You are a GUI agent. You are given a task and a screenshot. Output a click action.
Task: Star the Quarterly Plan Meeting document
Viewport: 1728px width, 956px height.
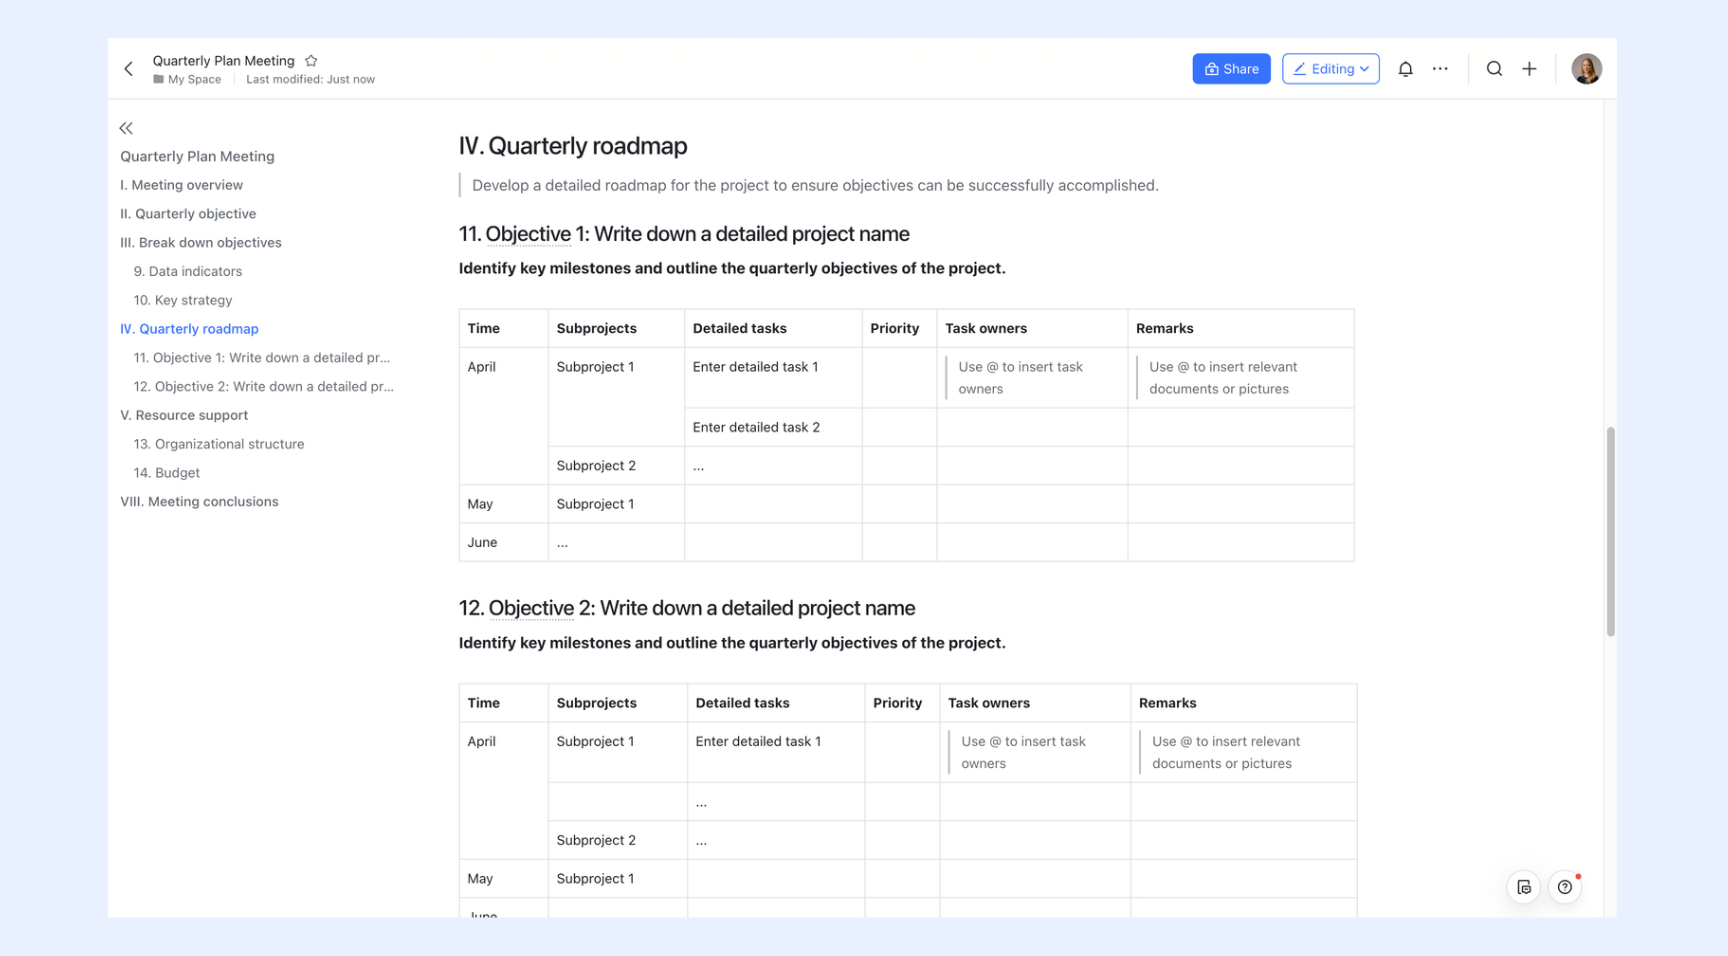click(311, 61)
